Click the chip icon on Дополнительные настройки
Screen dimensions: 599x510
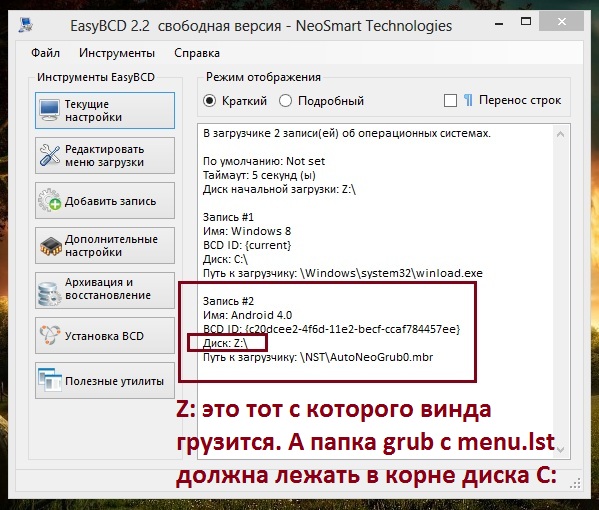pyautogui.click(x=50, y=246)
